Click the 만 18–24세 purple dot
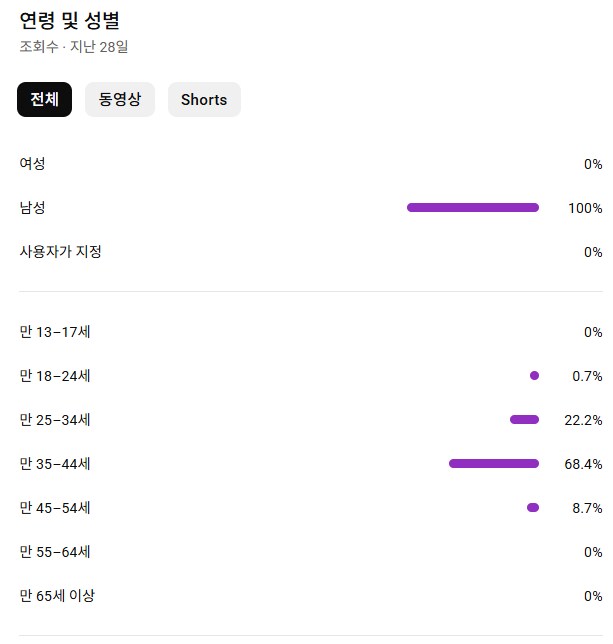613x644 pixels. tap(534, 376)
